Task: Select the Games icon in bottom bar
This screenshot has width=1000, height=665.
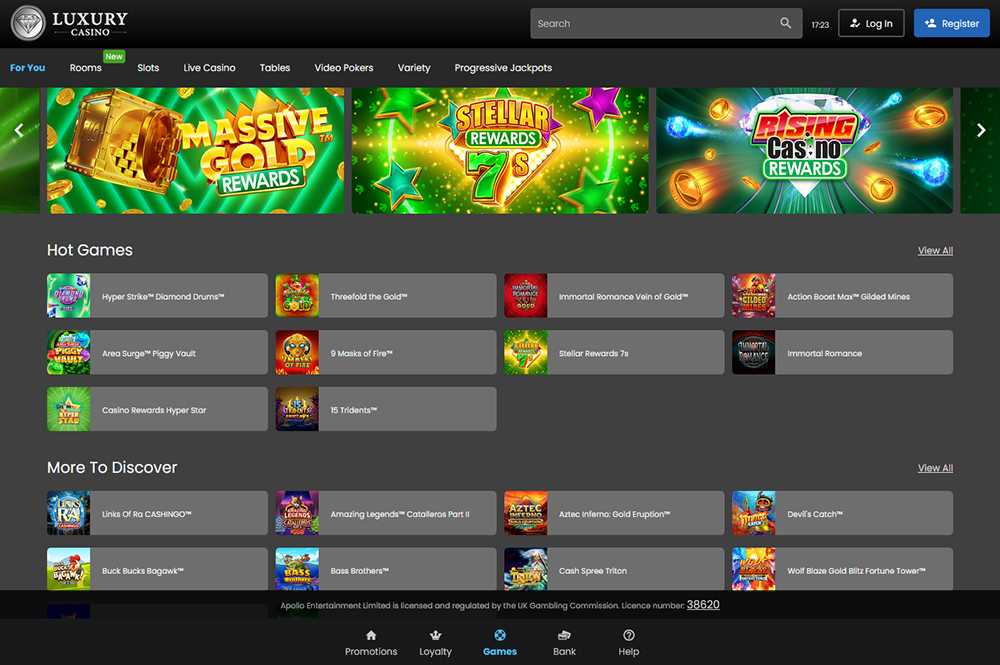Action: point(500,636)
